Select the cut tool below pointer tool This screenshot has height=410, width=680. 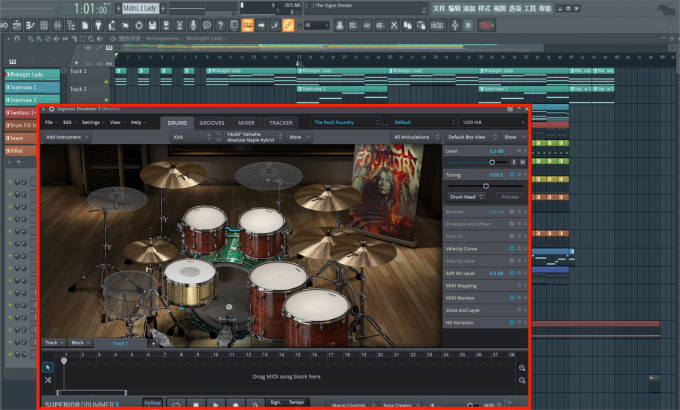(48, 380)
